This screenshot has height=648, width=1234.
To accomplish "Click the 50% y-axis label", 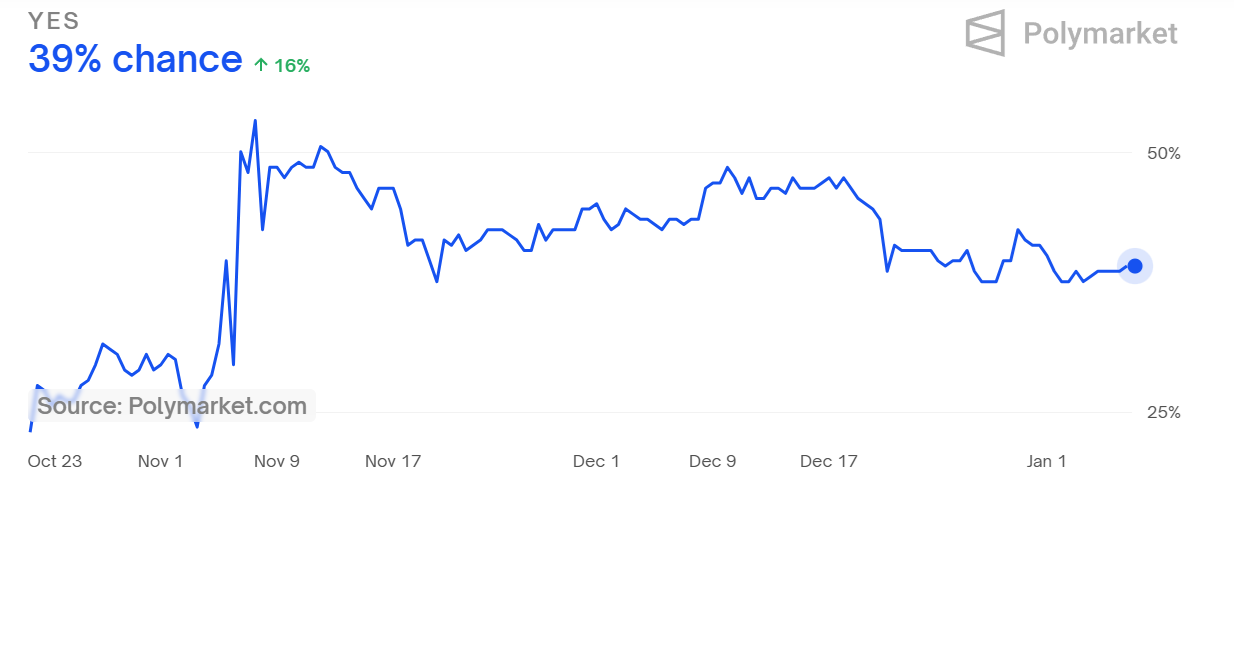I will tap(1163, 153).
